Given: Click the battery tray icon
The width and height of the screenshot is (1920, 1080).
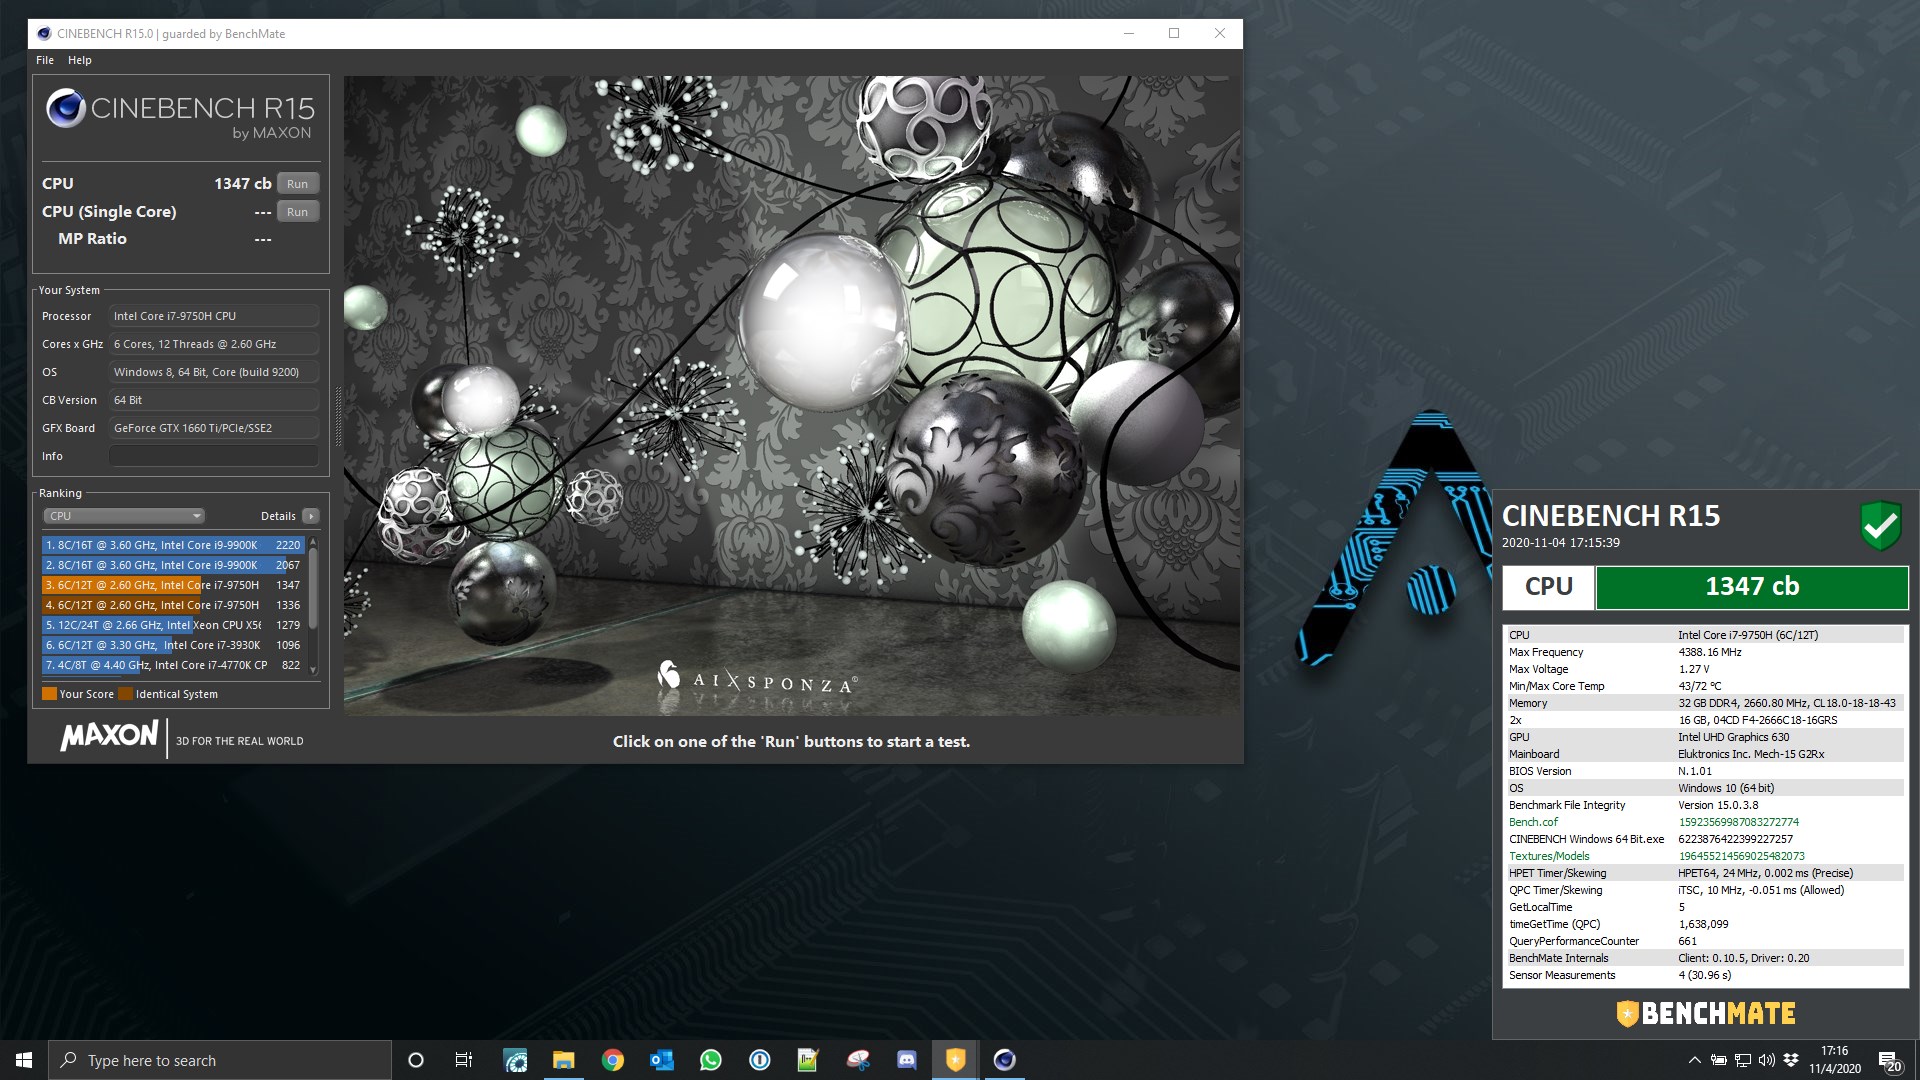Looking at the screenshot, I should click(x=1719, y=1060).
